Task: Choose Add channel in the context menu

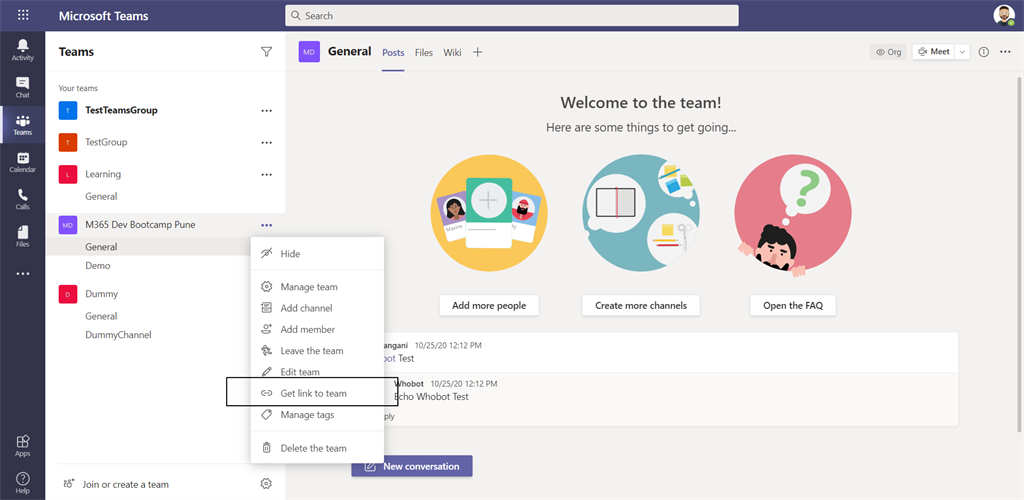Action: click(x=317, y=308)
